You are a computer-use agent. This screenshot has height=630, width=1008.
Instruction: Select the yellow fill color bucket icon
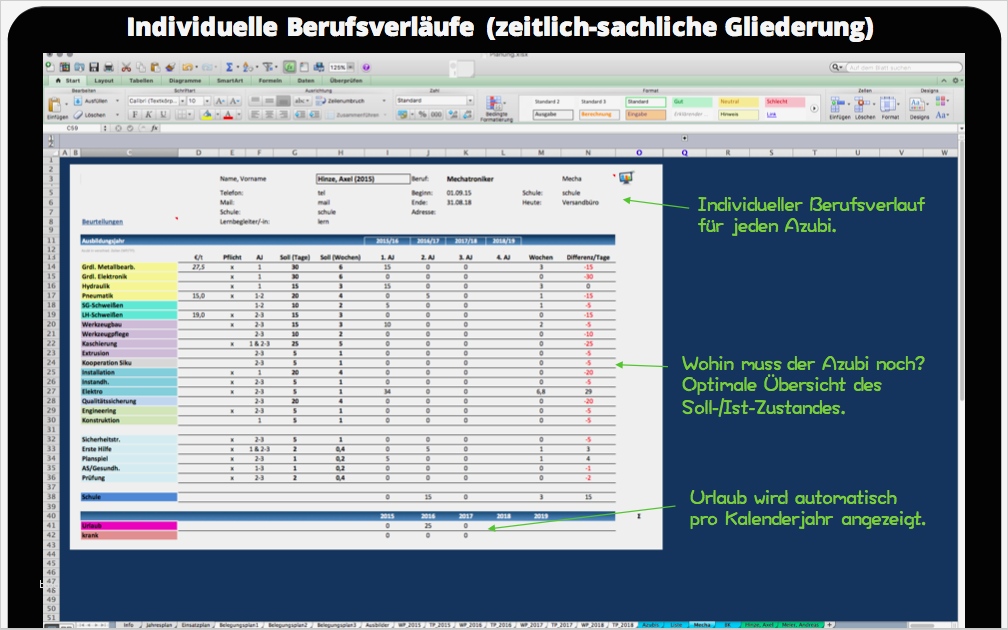tap(208, 116)
